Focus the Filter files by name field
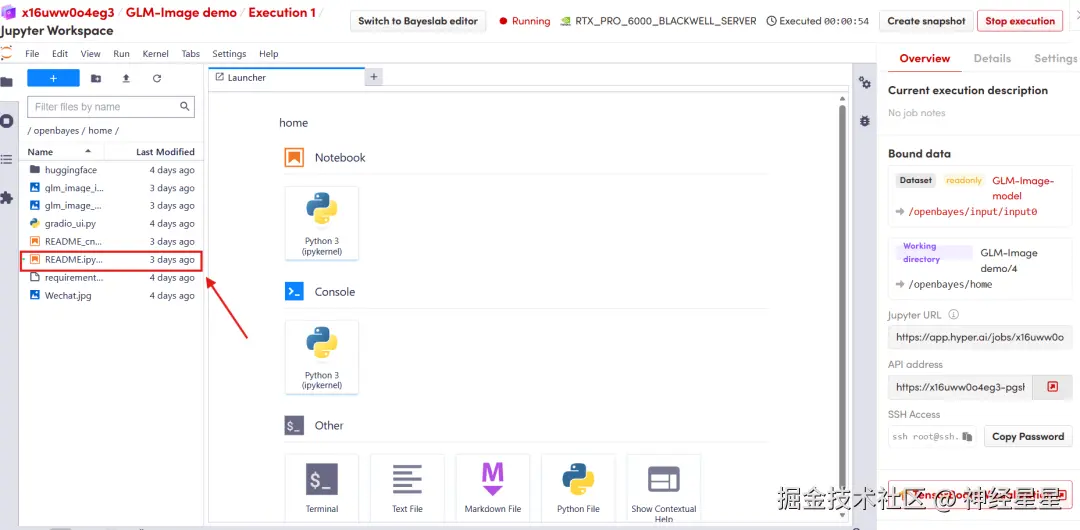 111,107
